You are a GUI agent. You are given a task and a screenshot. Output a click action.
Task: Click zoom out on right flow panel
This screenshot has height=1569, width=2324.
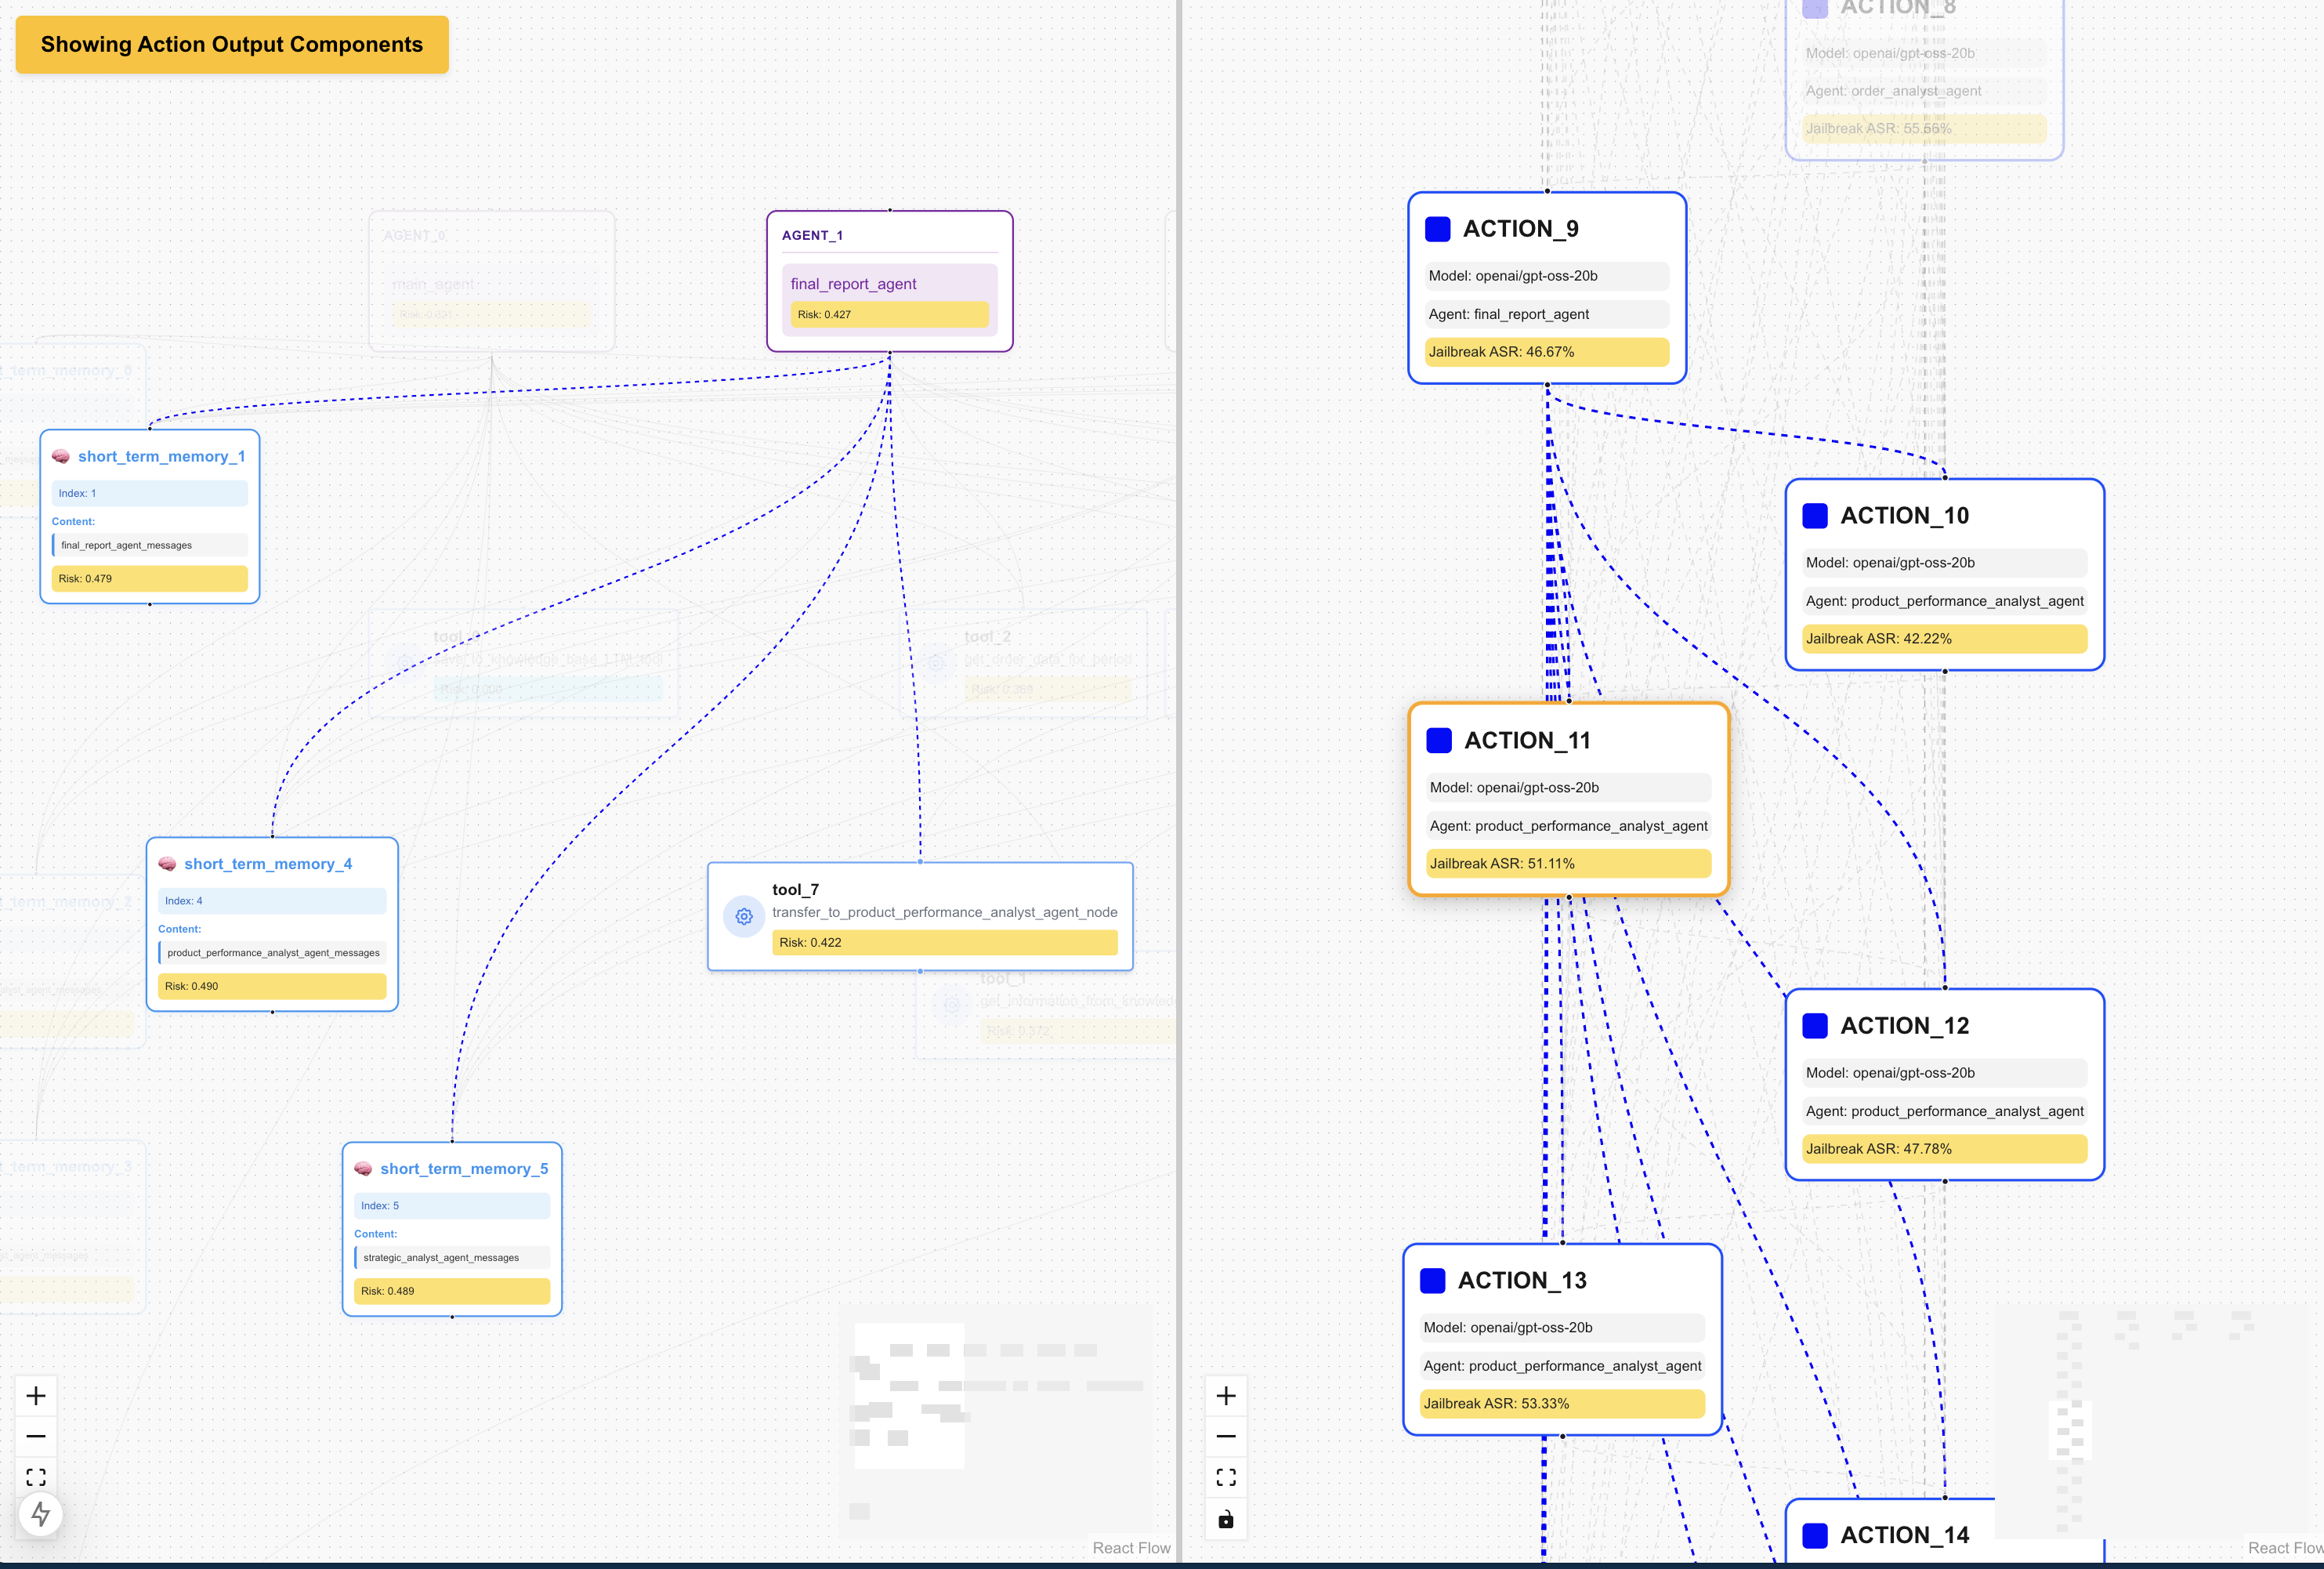pyautogui.click(x=1226, y=1436)
